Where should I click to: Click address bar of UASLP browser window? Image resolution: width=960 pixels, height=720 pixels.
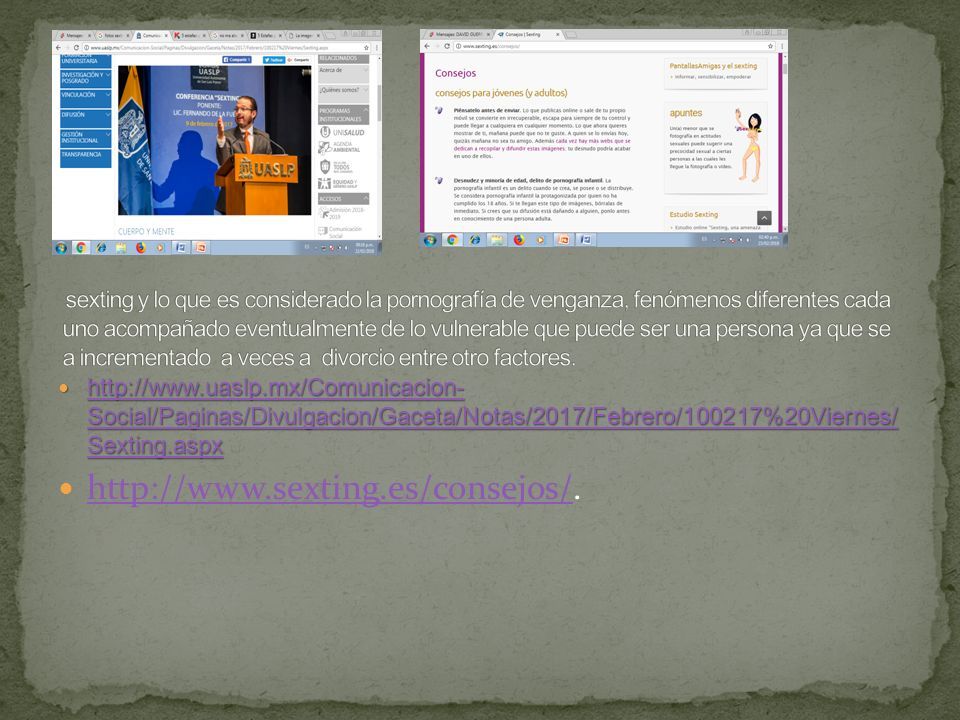point(227,47)
